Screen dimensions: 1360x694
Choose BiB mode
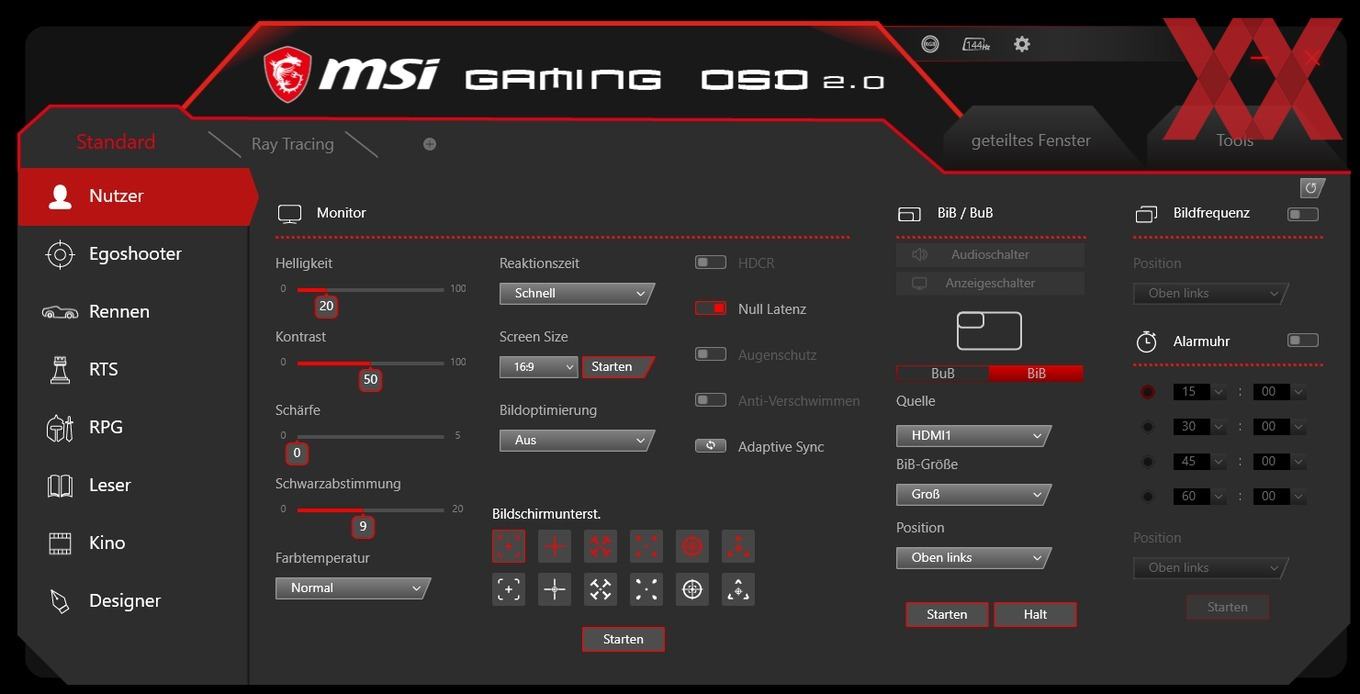click(x=1036, y=373)
